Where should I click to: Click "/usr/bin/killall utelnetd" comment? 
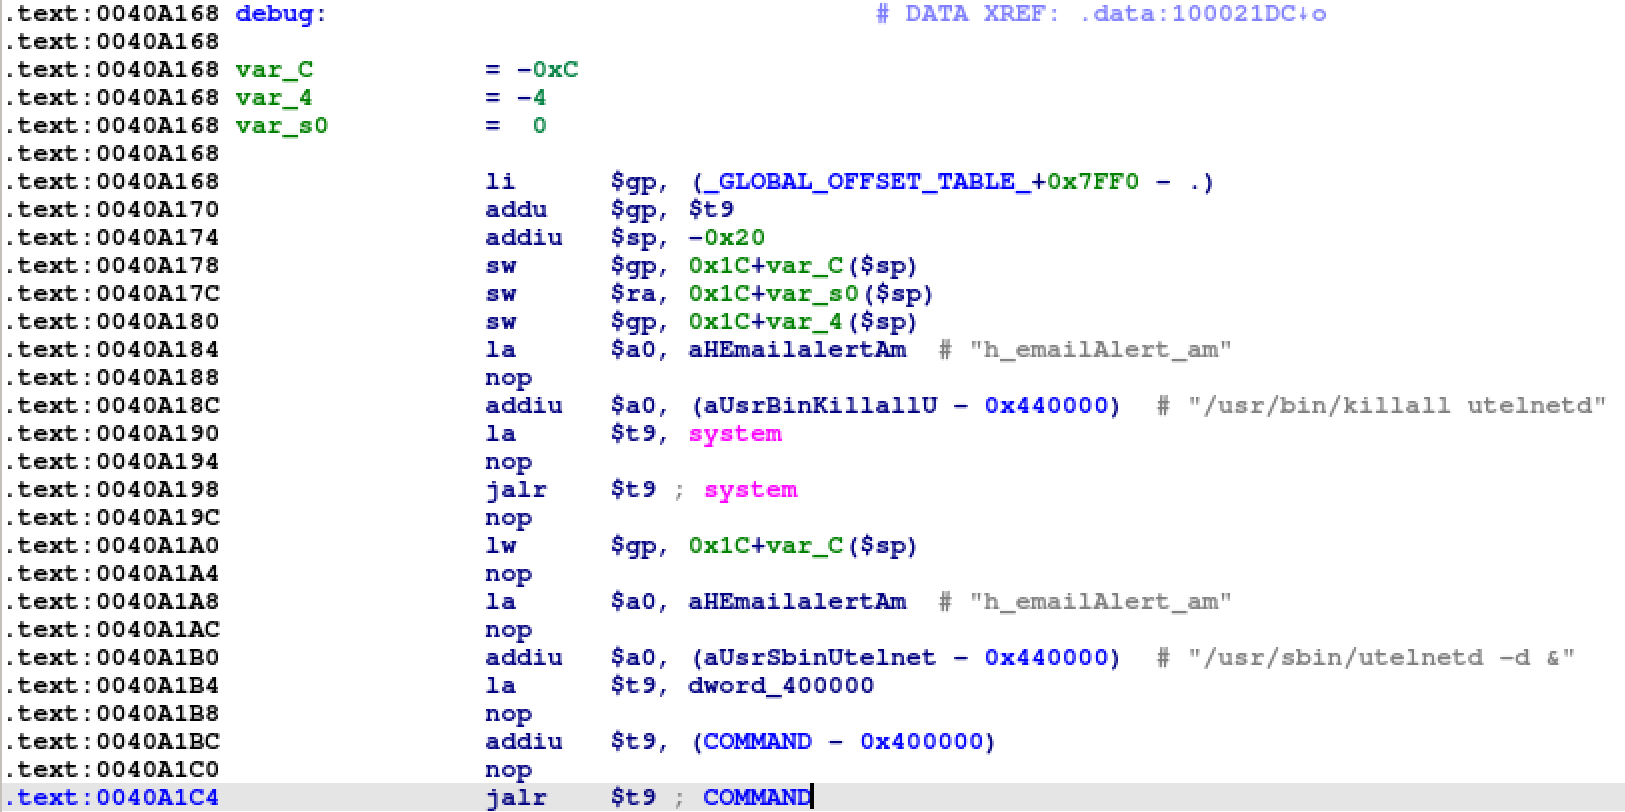click(x=1397, y=406)
